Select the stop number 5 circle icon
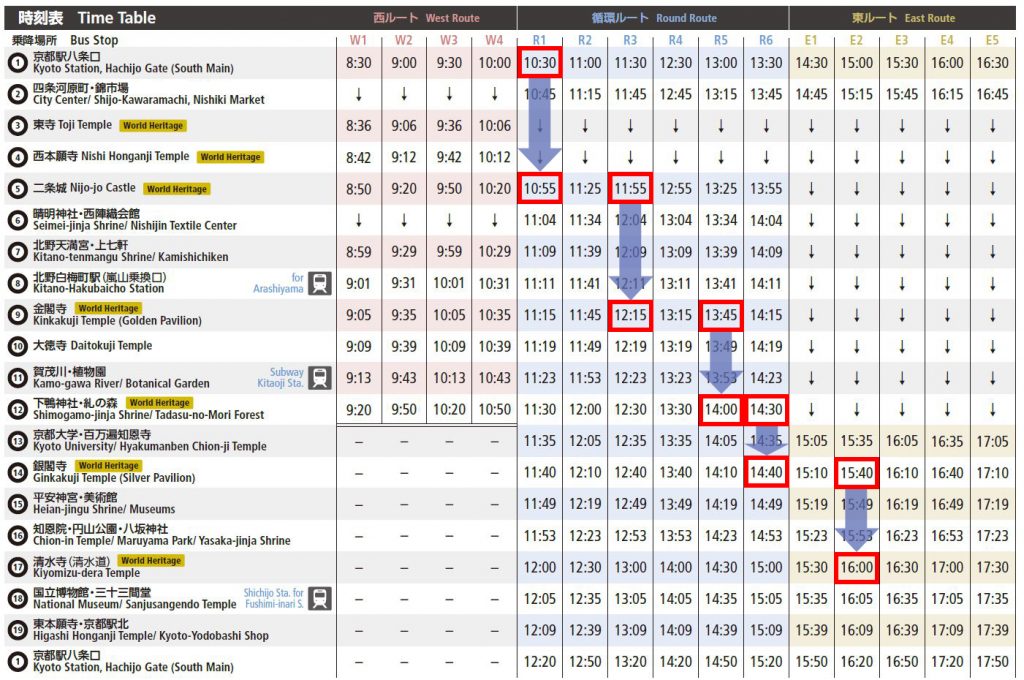 point(17,189)
